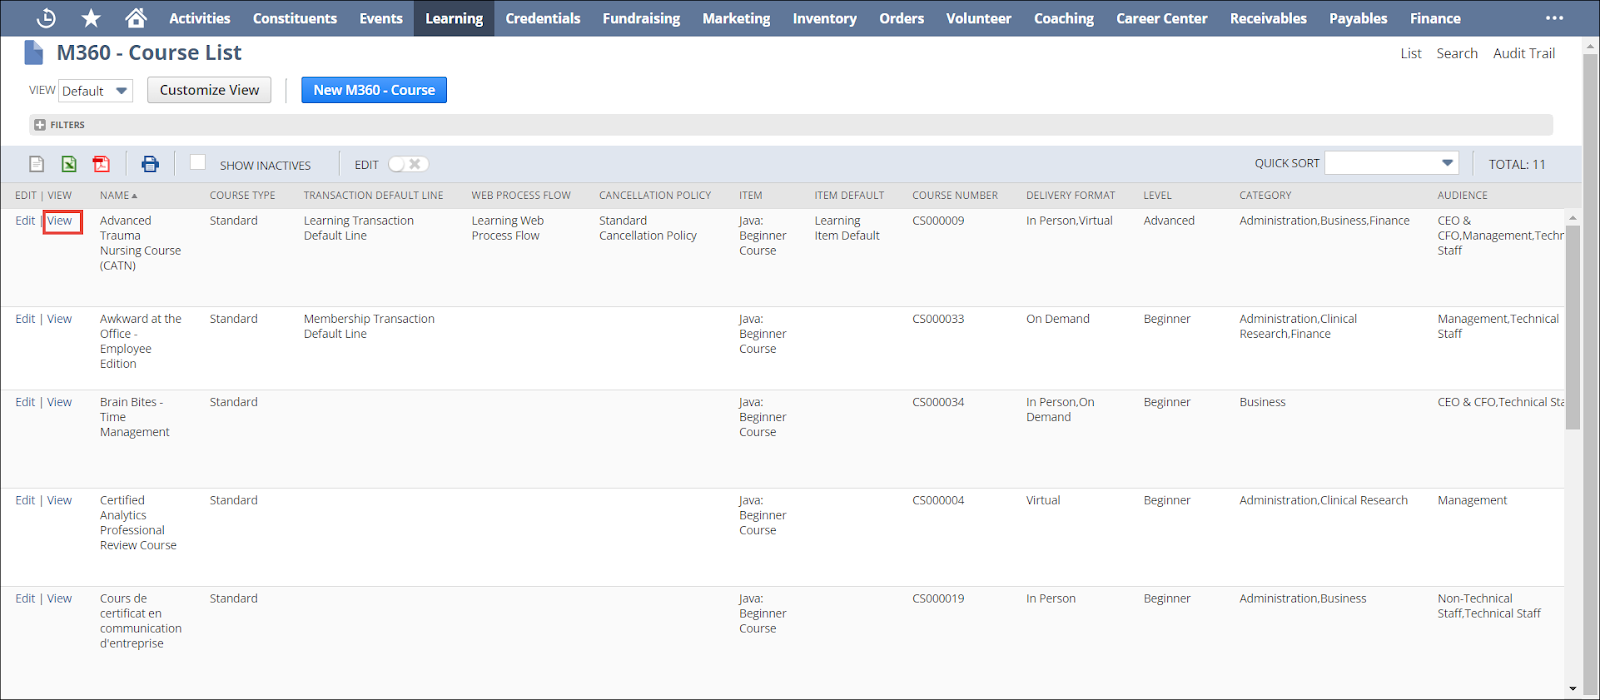Image resolution: width=1600 pixels, height=700 pixels.
Task: Click Edit for Brain Bites - Time Management
Action: pyautogui.click(x=25, y=402)
